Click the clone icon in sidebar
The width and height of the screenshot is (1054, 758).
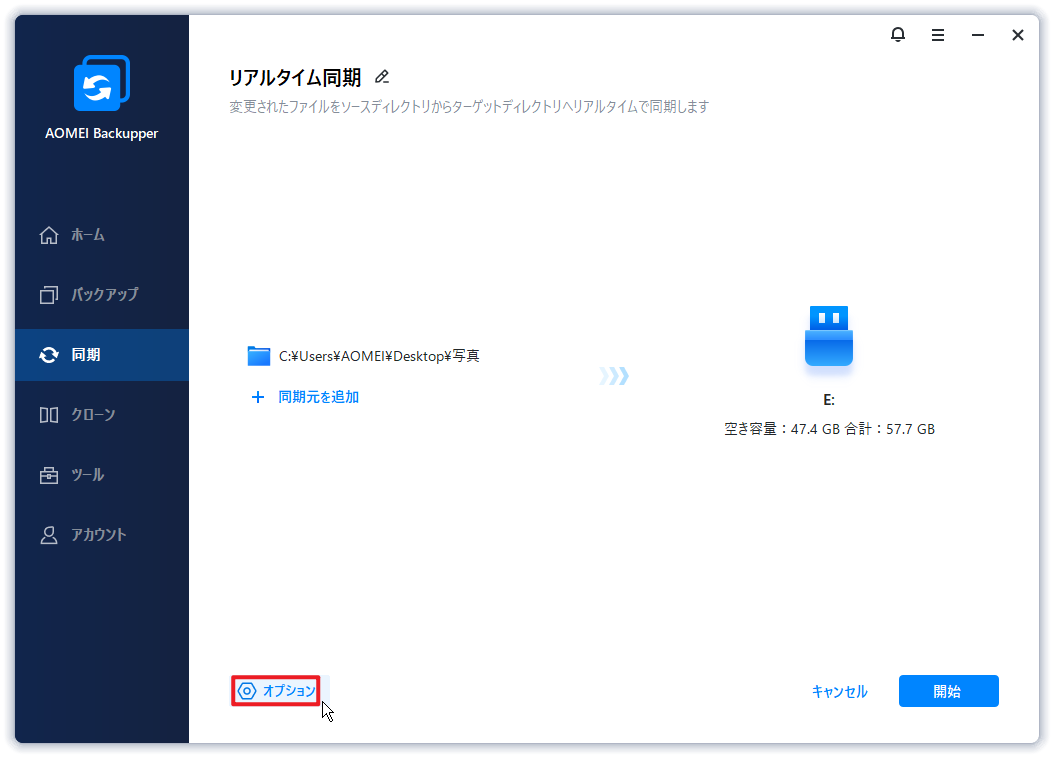pyautogui.click(x=48, y=415)
